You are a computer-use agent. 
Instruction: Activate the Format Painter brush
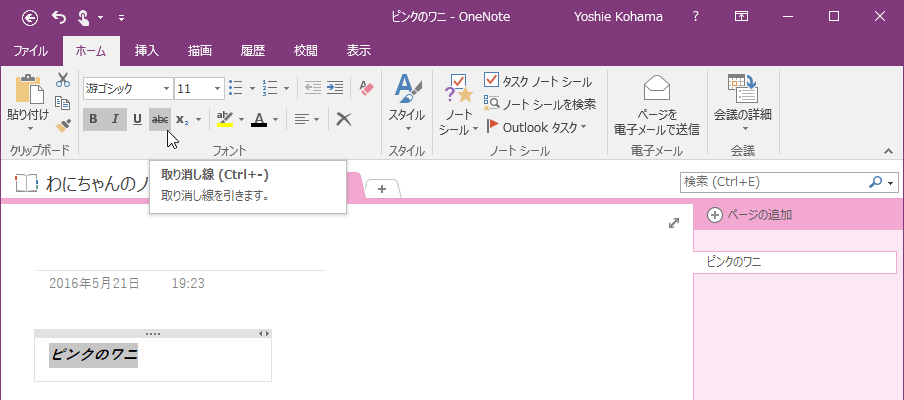point(63,125)
